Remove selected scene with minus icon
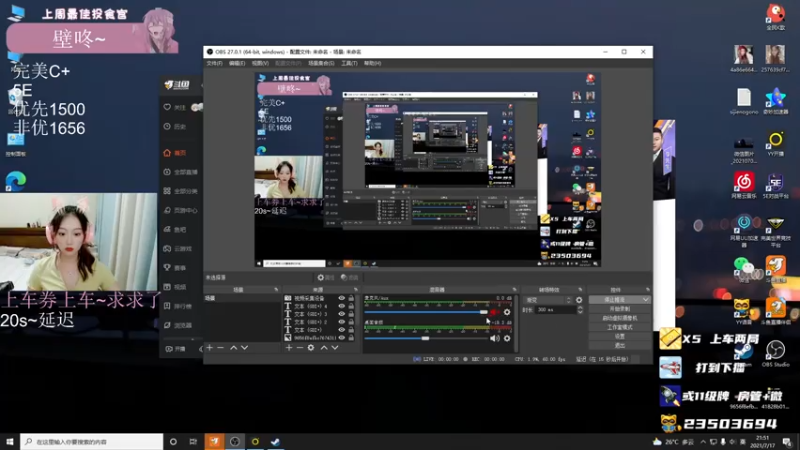800x450 pixels. (220, 347)
